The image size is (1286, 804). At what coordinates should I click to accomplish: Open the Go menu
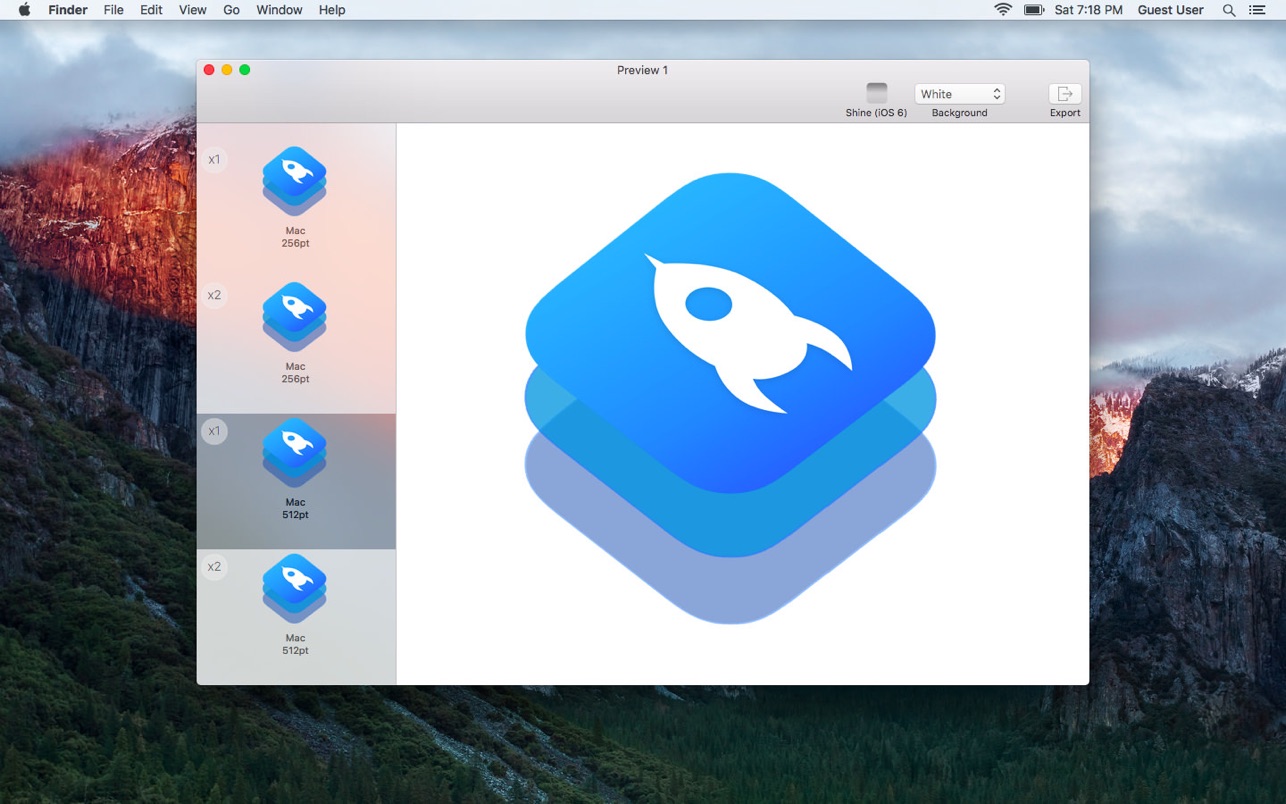coord(231,10)
